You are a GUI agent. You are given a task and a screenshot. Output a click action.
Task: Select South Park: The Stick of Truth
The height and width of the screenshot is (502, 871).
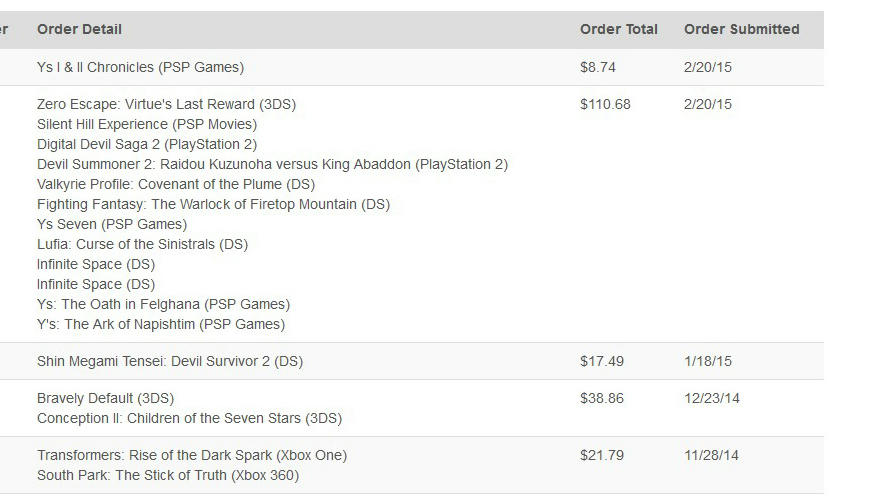tap(168, 476)
